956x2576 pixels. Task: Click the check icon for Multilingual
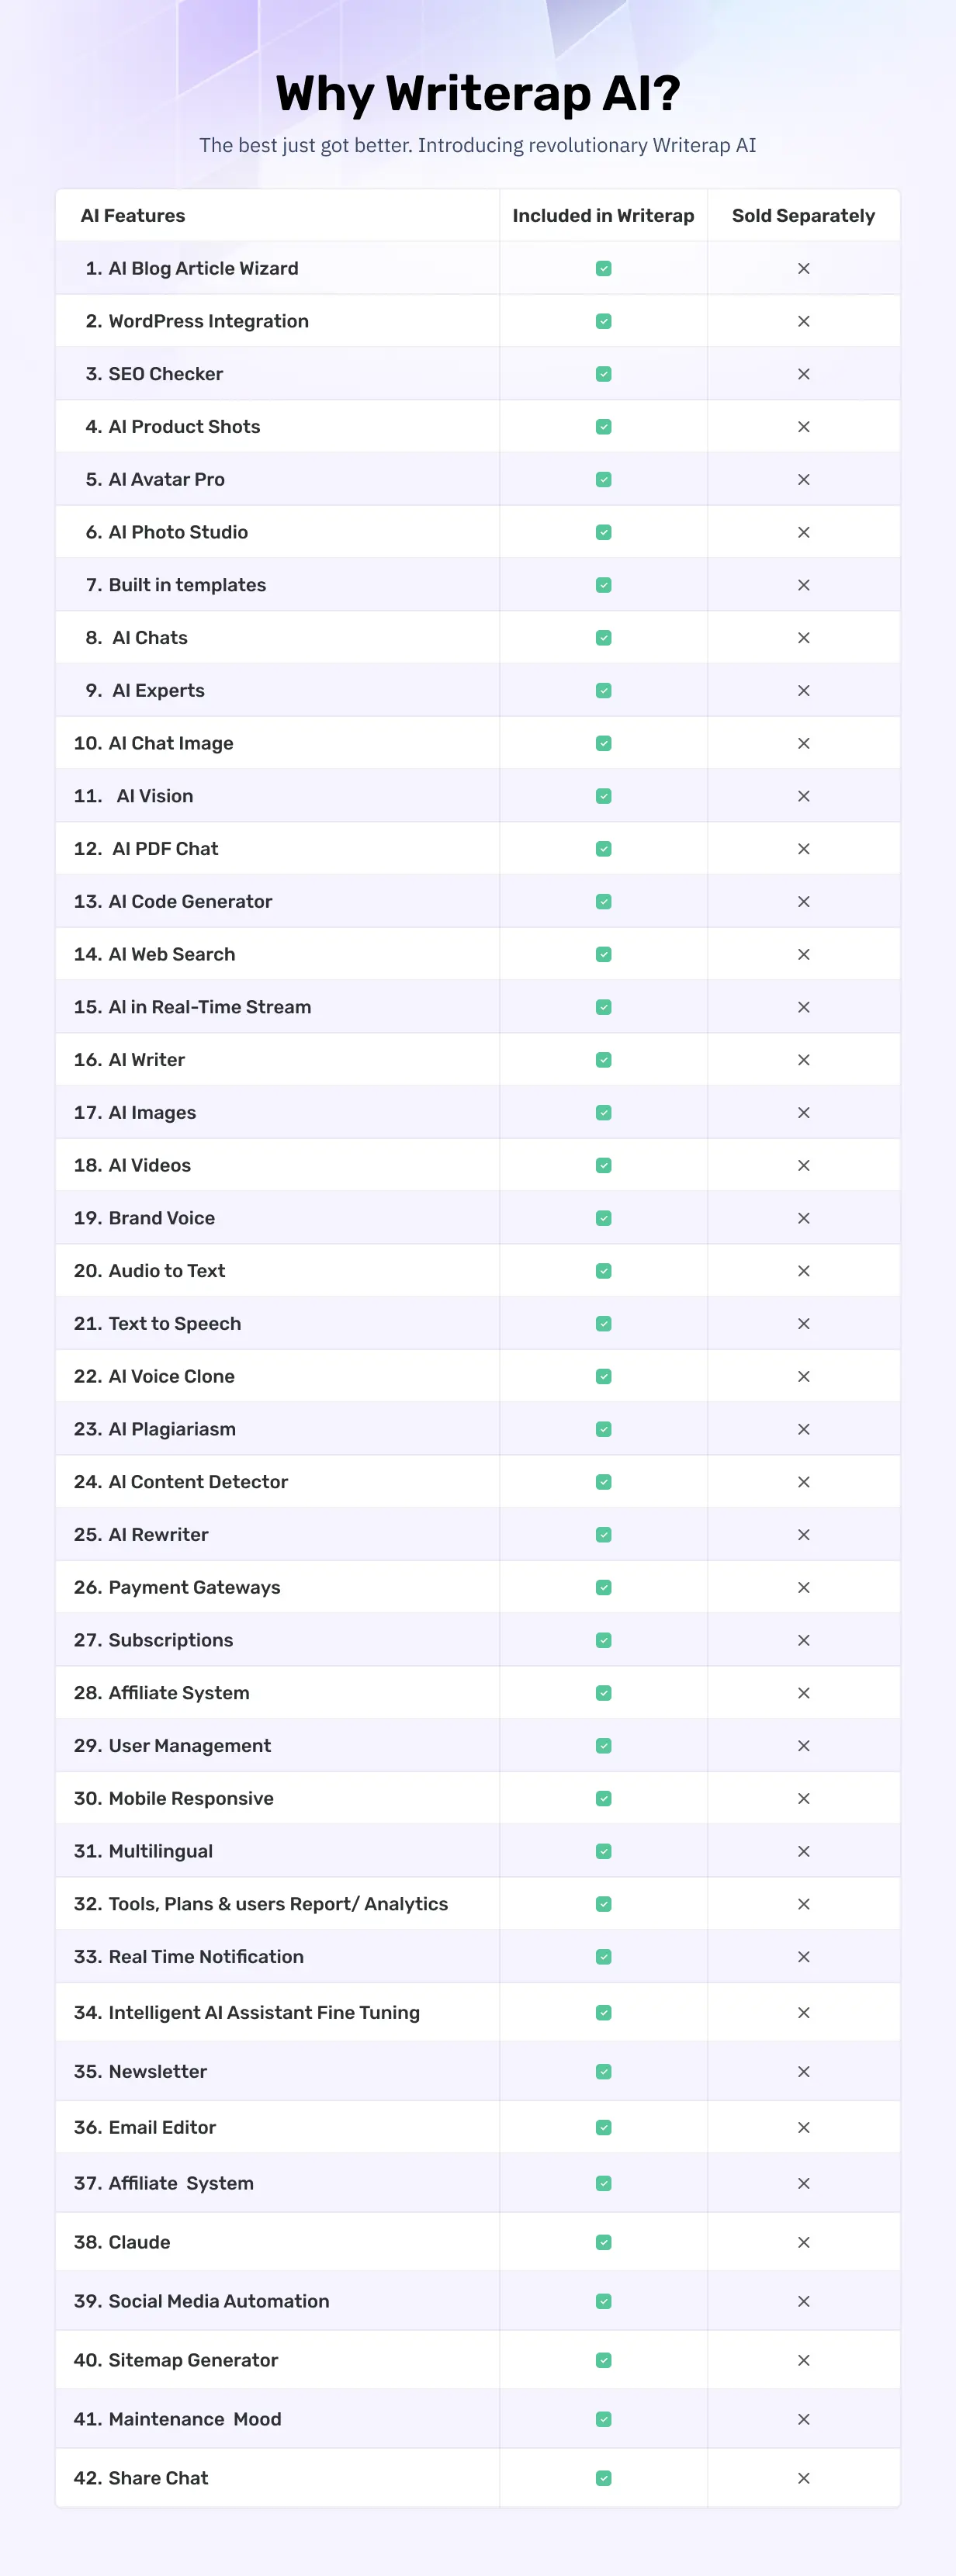pyautogui.click(x=603, y=1851)
